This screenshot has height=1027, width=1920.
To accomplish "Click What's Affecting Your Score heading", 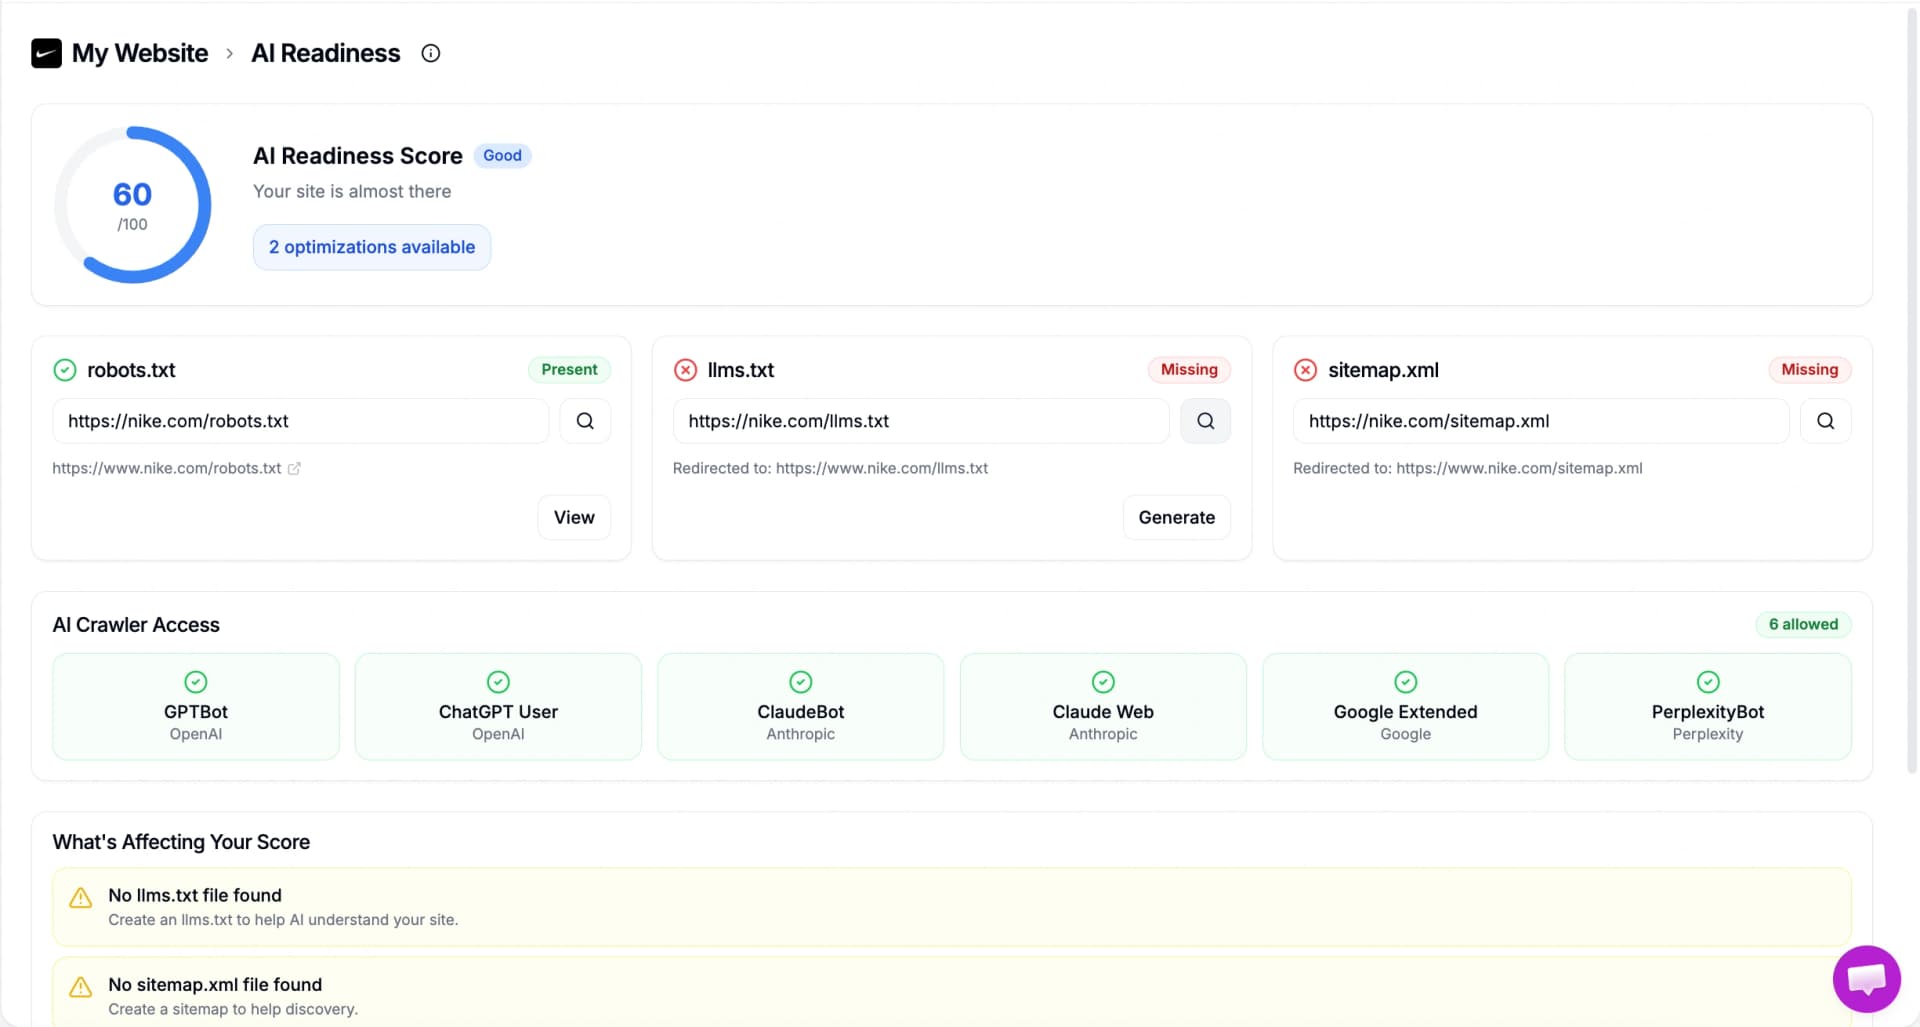I will (x=181, y=842).
